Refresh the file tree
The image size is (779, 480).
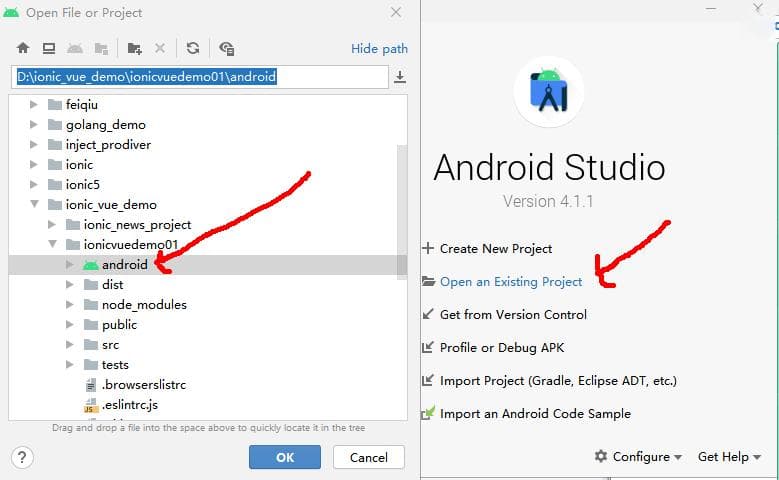[193, 48]
